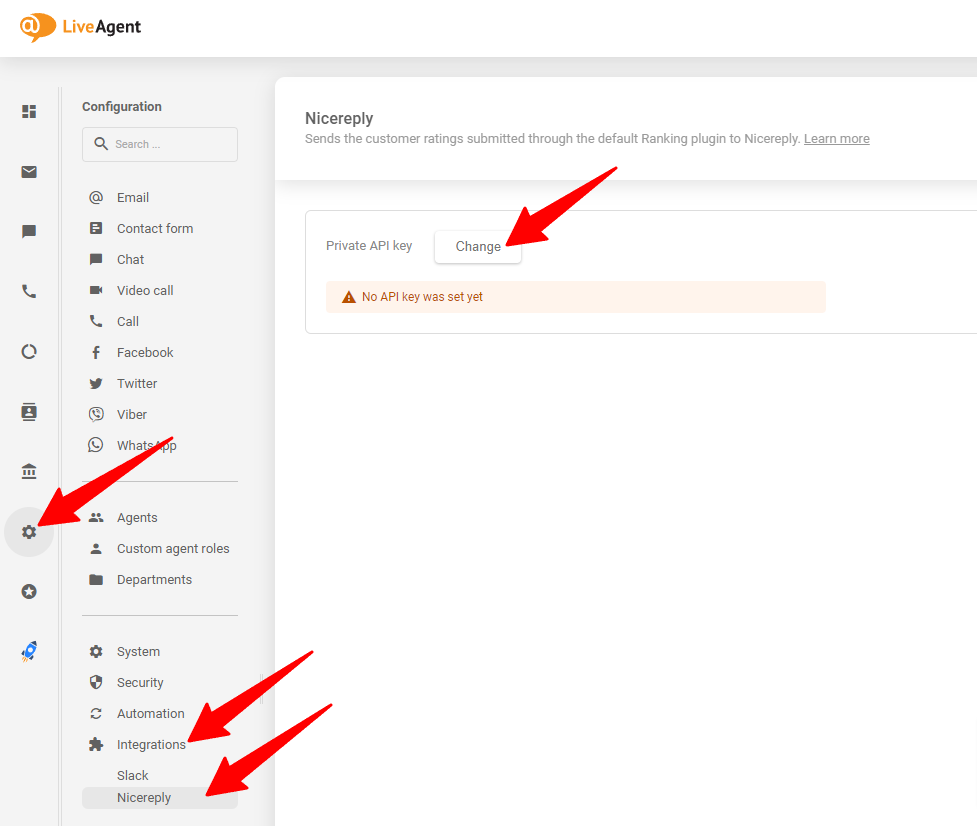
Task: Open the Calls phone icon in sidebar
Action: [x=28, y=291]
